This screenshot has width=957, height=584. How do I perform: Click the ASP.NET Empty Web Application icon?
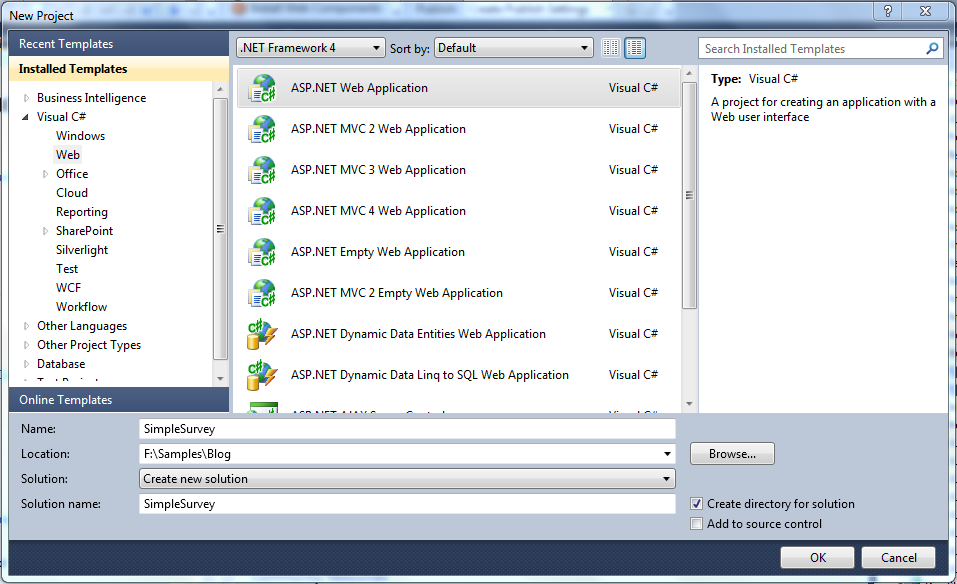click(262, 252)
